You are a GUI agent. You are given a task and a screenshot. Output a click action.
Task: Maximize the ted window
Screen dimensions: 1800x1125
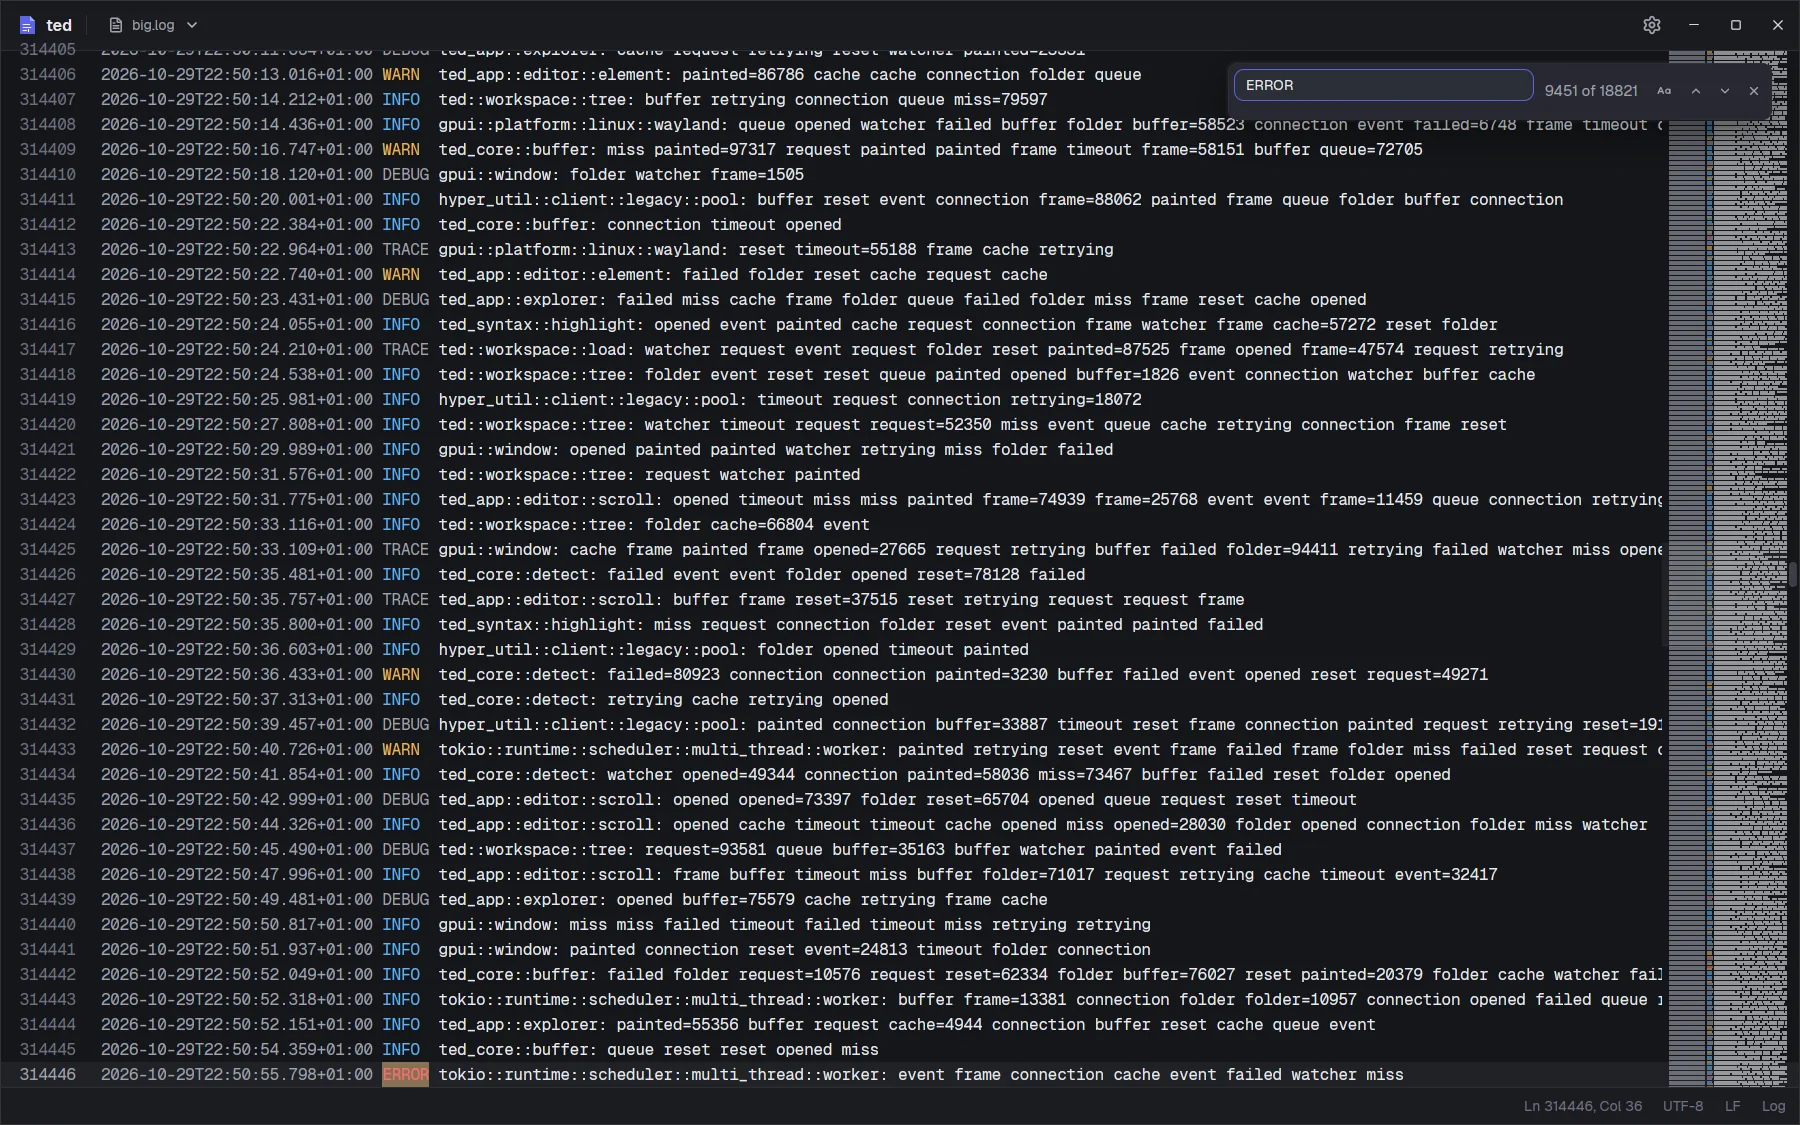[x=1735, y=25]
